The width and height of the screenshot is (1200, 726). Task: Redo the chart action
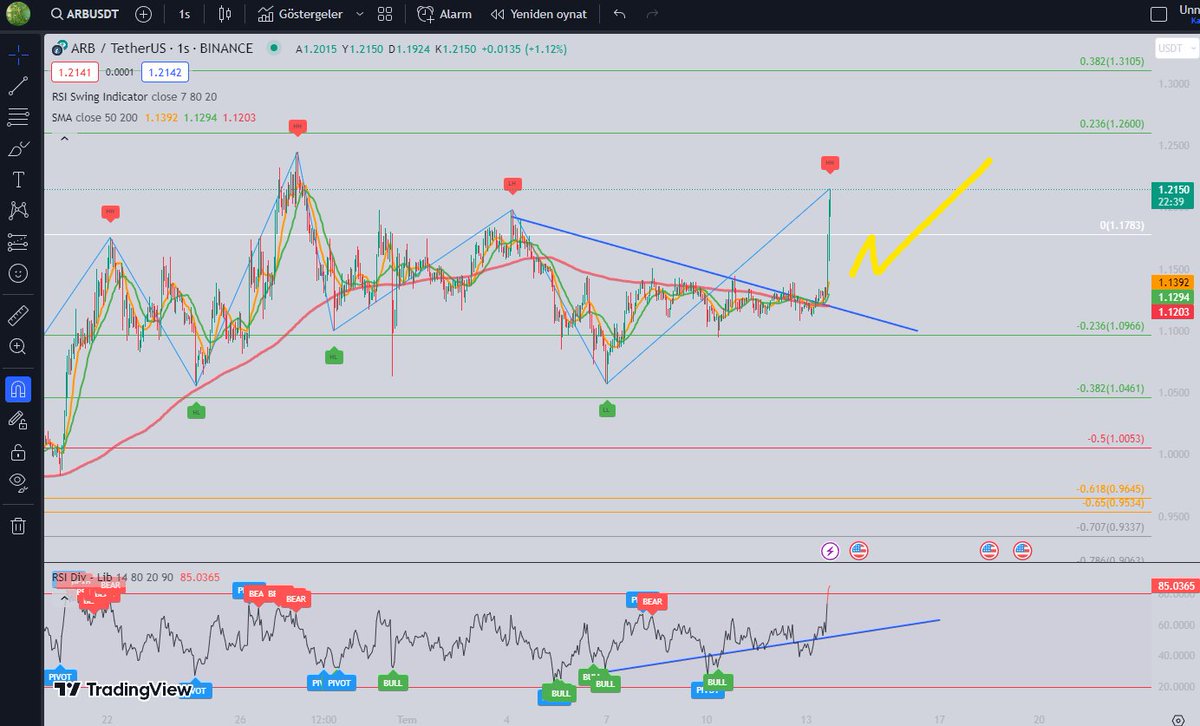click(652, 15)
